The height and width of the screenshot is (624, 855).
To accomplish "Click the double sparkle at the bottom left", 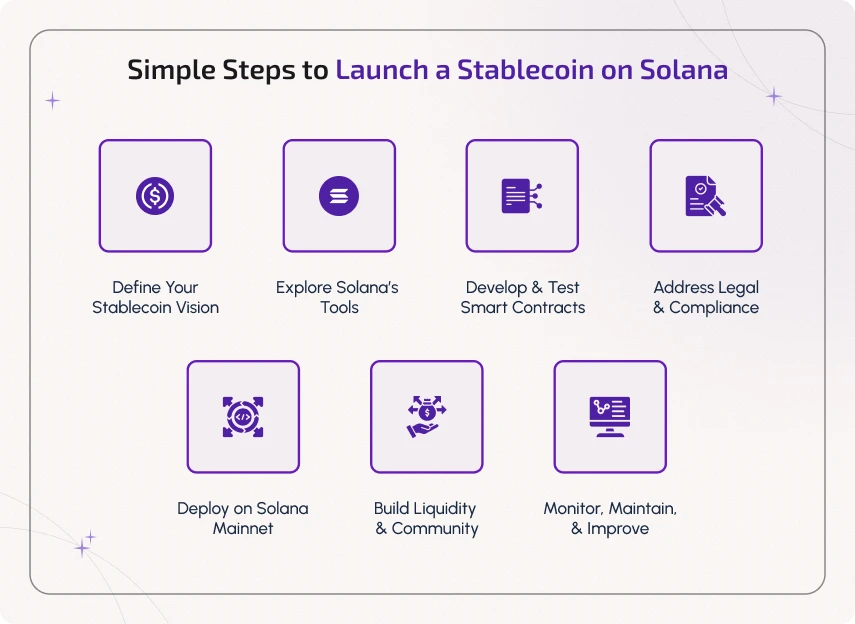I will tap(85, 543).
